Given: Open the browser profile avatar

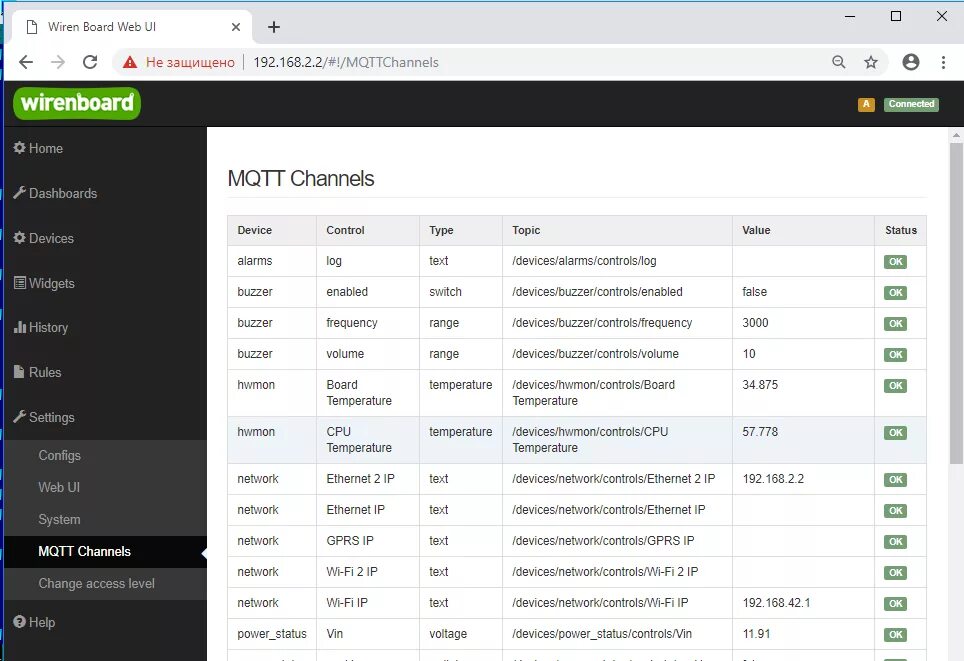Looking at the screenshot, I should coord(911,62).
